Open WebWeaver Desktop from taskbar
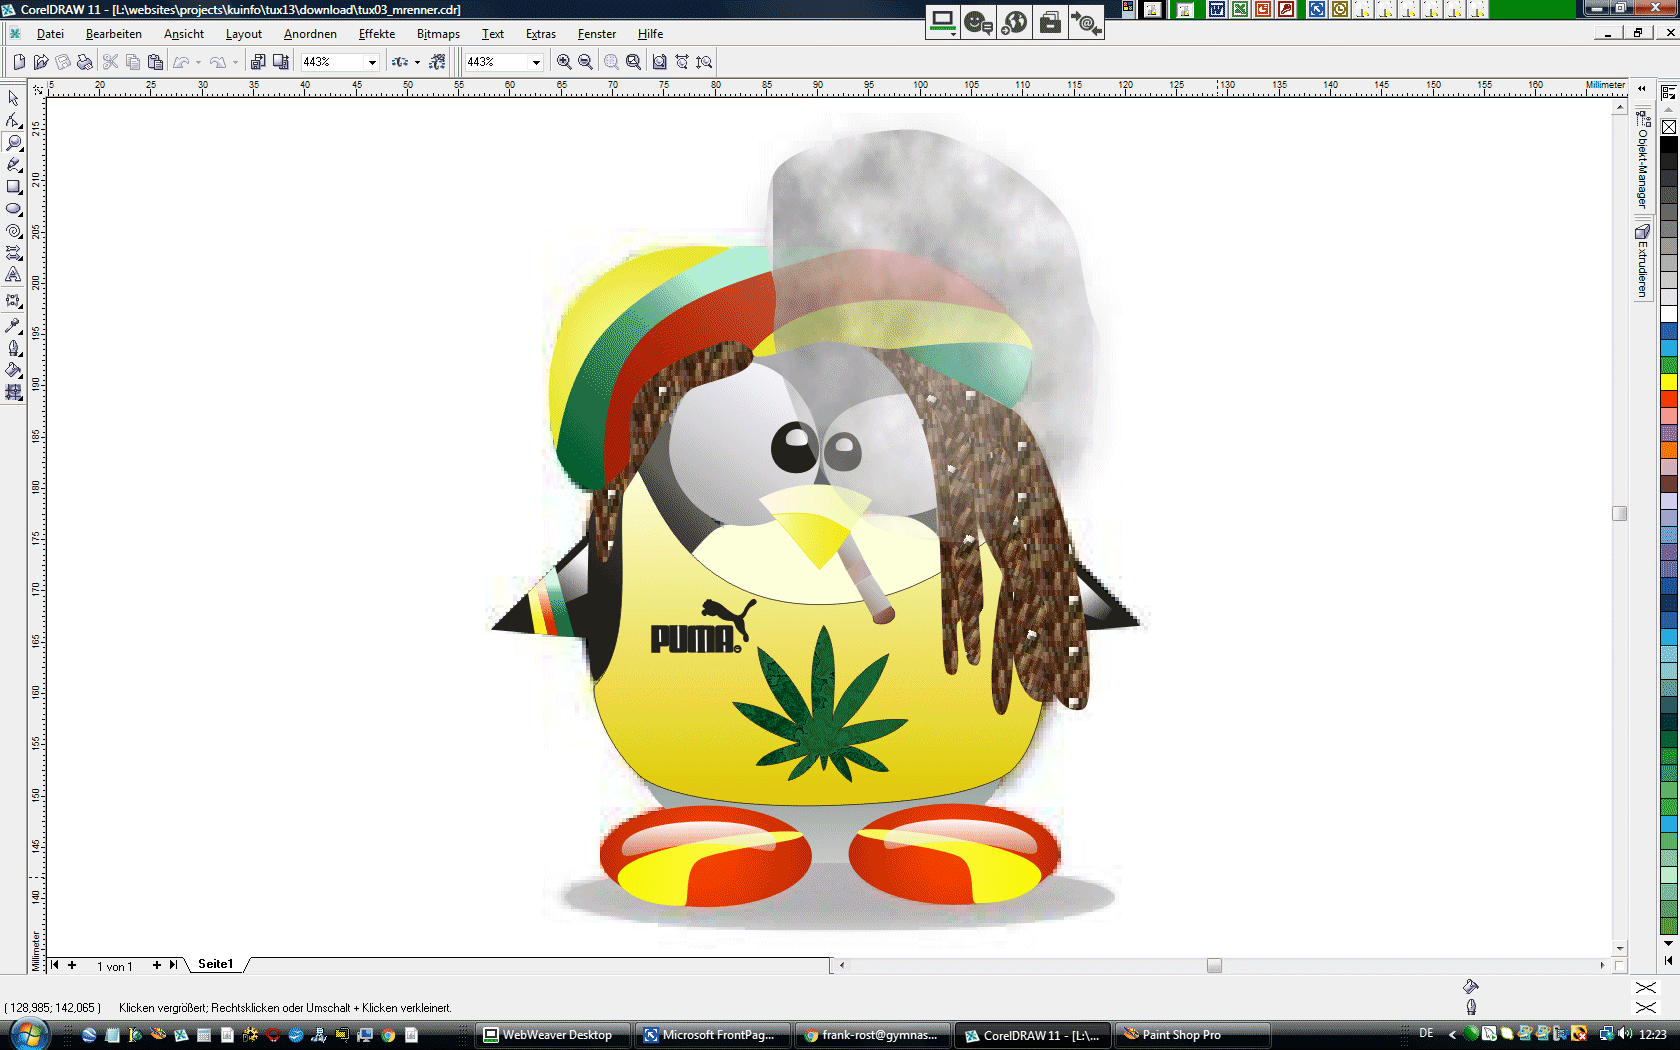The image size is (1680, 1050). pyautogui.click(x=553, y=1035)
